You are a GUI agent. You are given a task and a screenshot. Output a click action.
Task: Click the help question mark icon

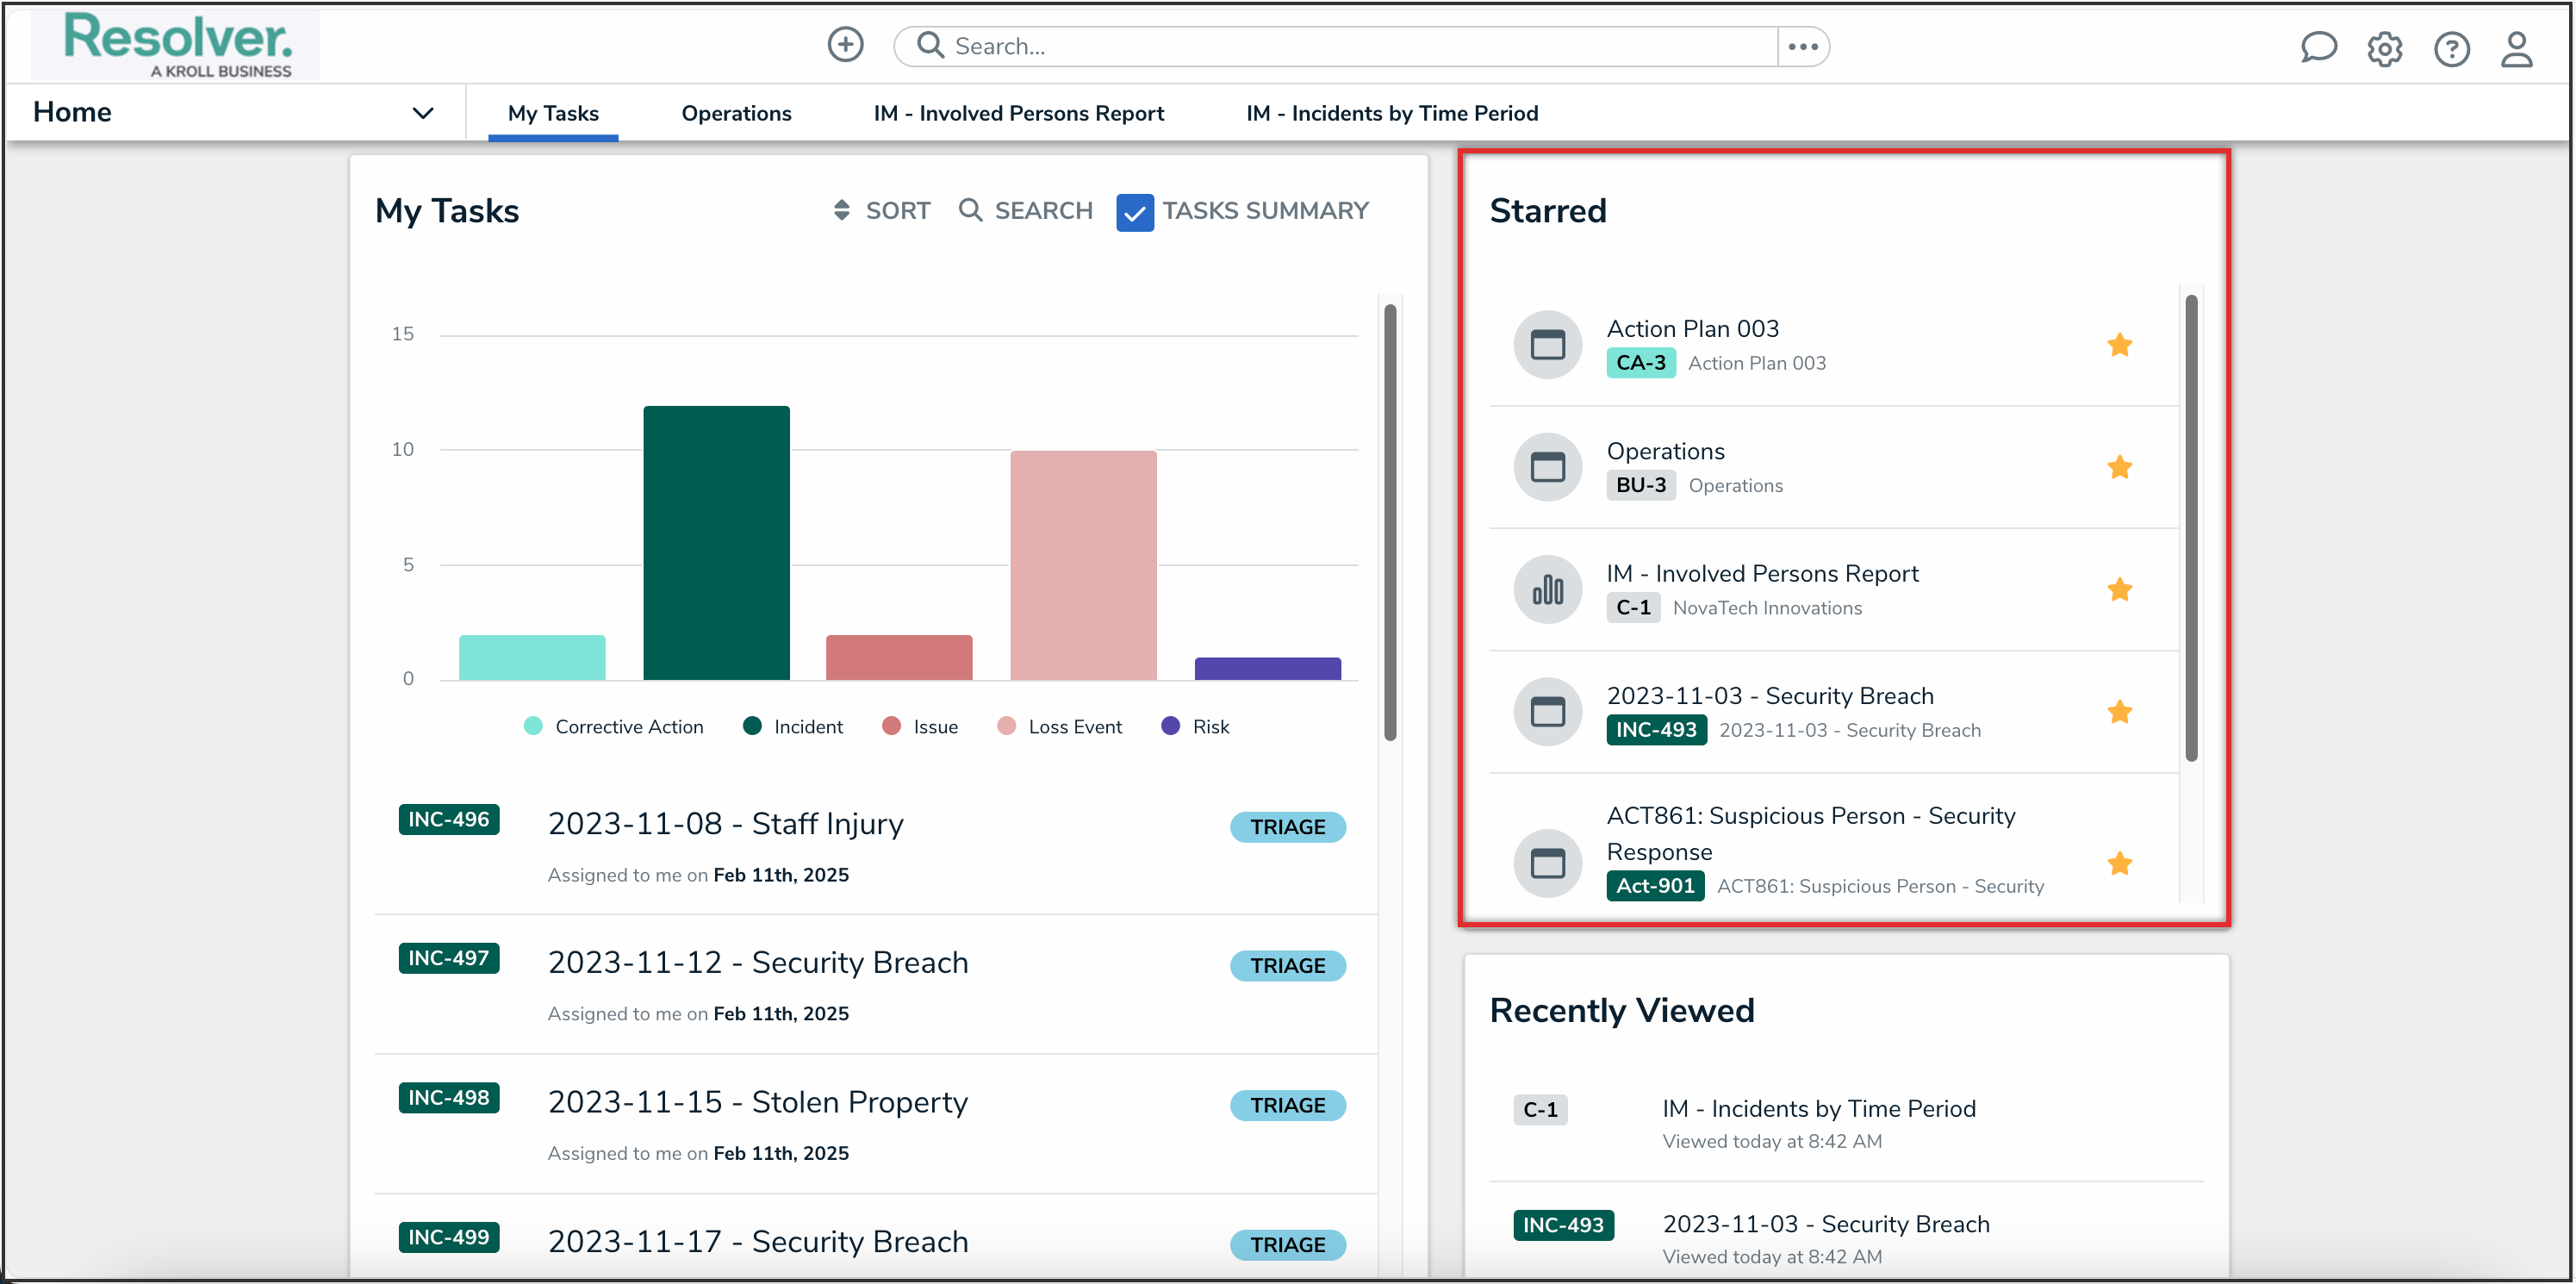click(x=2451, y=48)
